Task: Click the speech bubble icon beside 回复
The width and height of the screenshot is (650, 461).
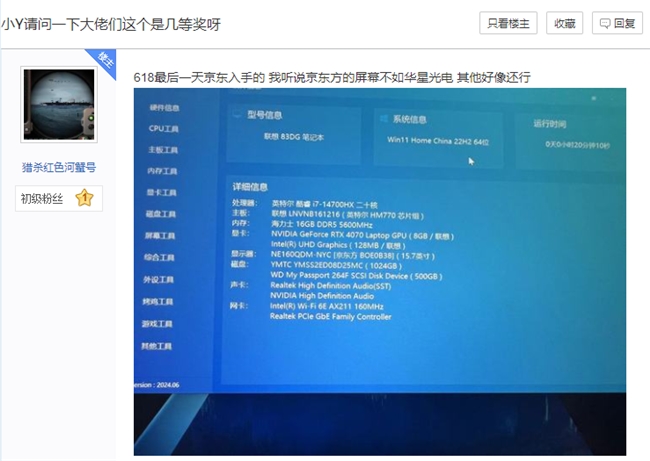Action: [605, 24]
